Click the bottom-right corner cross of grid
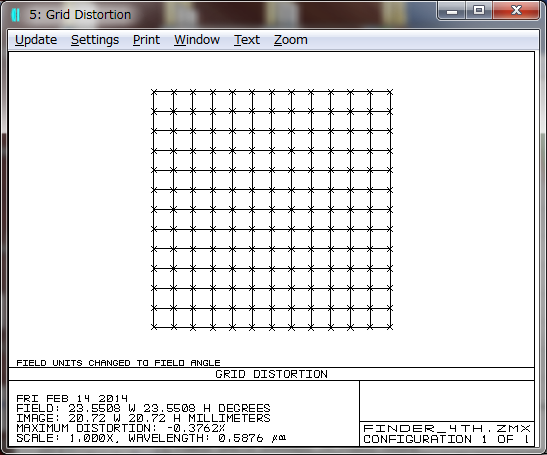547x455 pixels. (x=390, y=327)
